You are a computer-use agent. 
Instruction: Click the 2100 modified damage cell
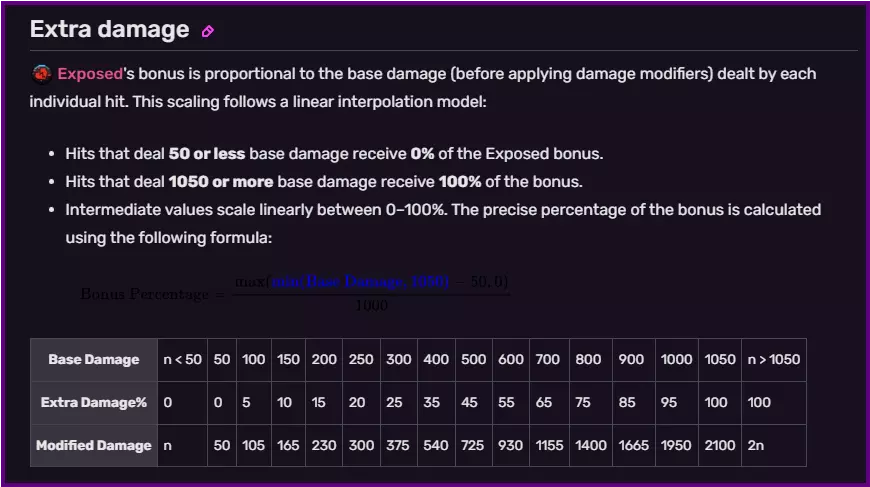pos(721,445)
